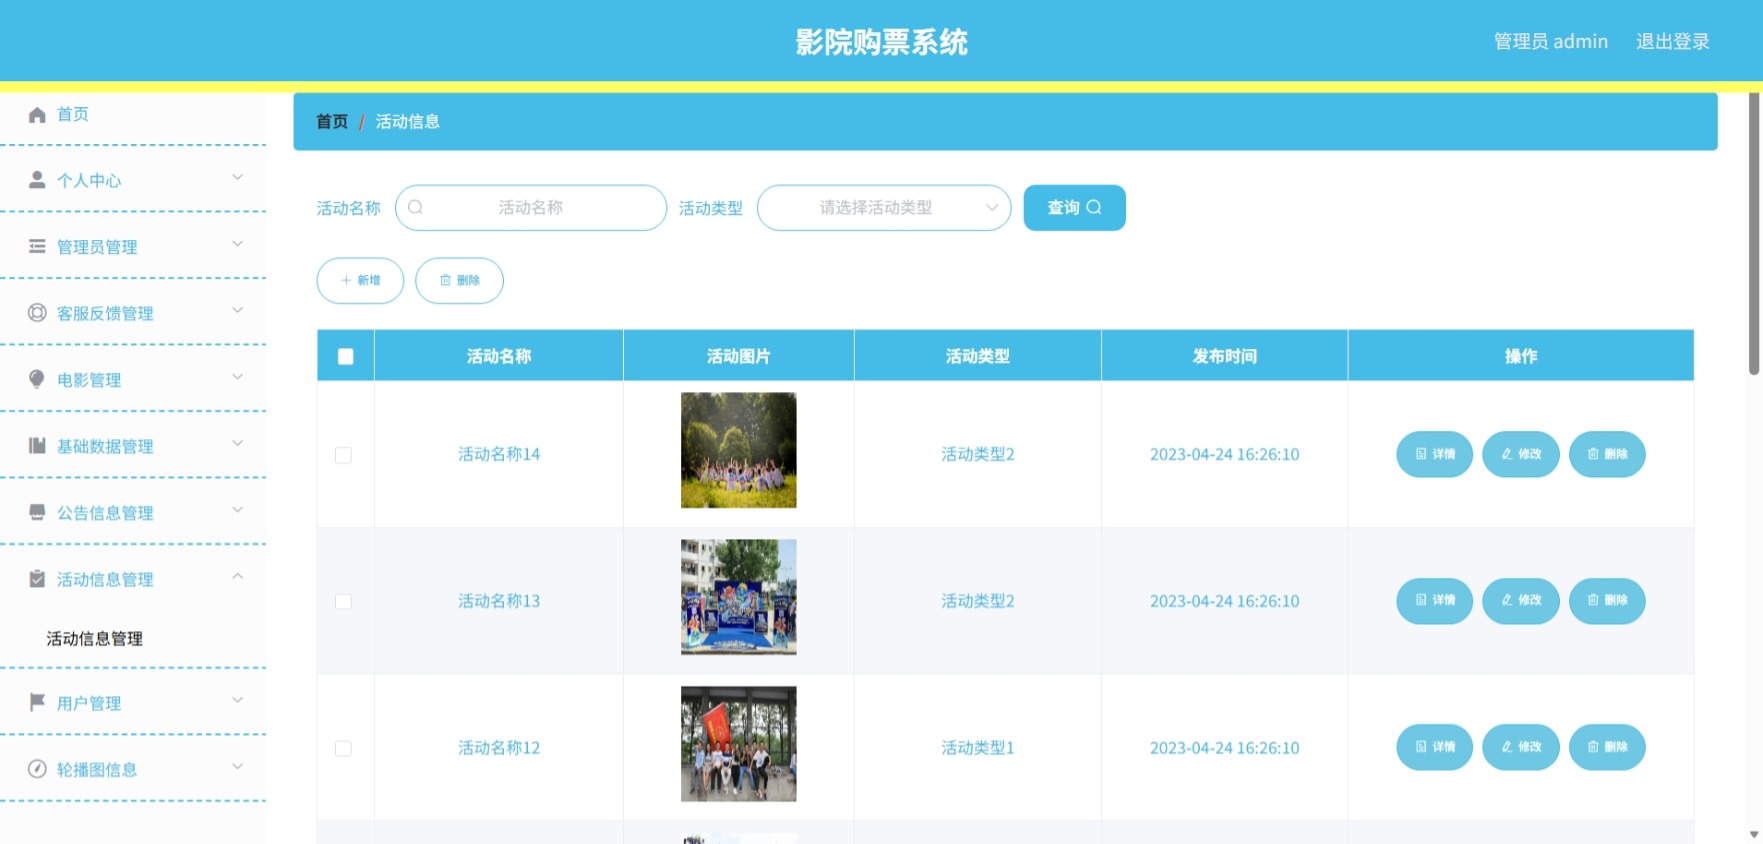Click the books icon beside 基础数据管理
The height and width of the screenshot is (844, 1763).
pos(37,446)
